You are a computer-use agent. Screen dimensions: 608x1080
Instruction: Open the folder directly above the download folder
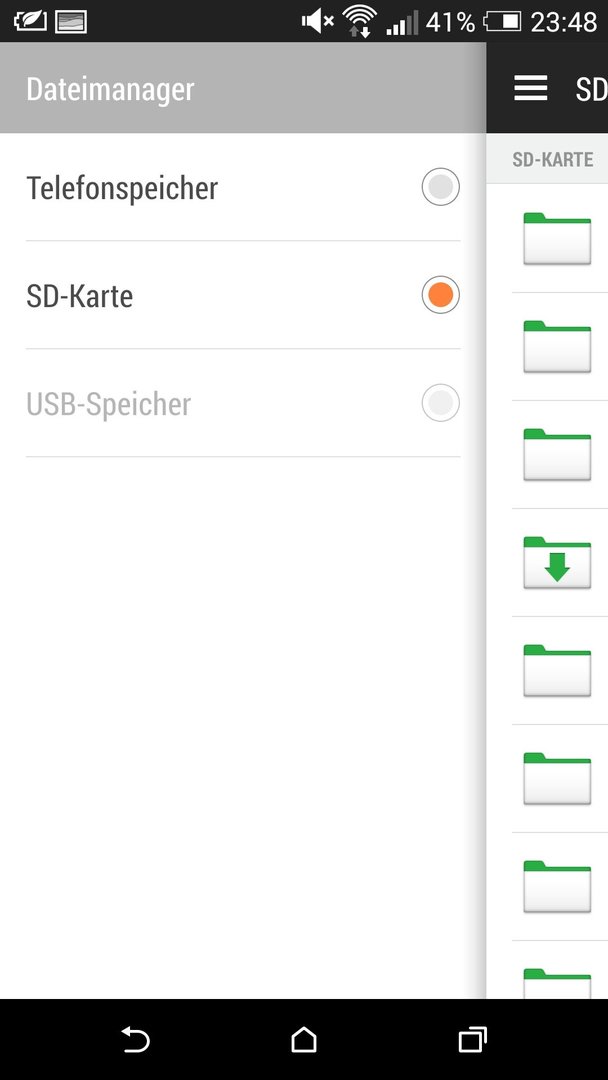click(x=557, y=455)
